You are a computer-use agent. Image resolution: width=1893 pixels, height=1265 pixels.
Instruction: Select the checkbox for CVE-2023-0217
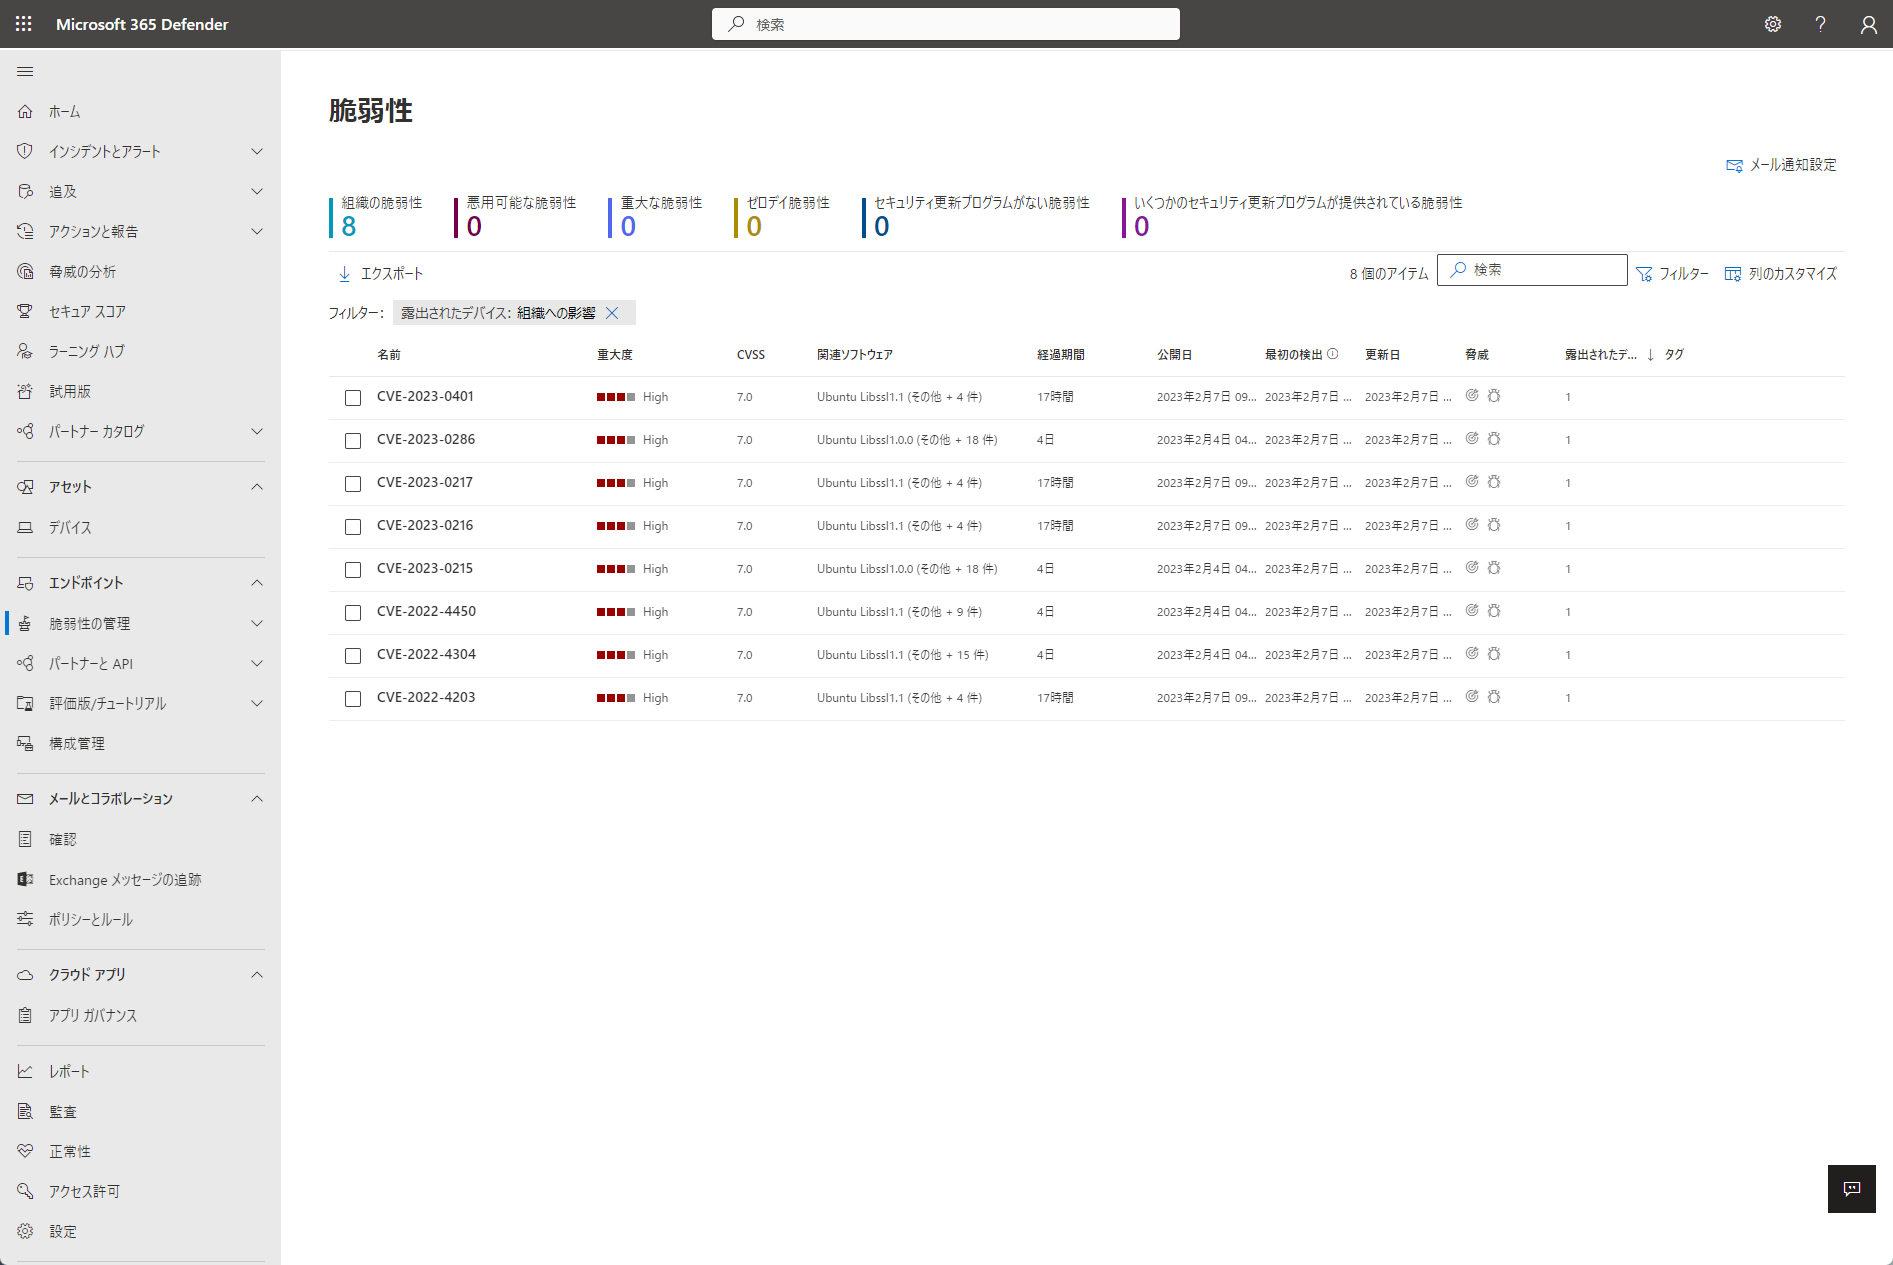[353, 484]
